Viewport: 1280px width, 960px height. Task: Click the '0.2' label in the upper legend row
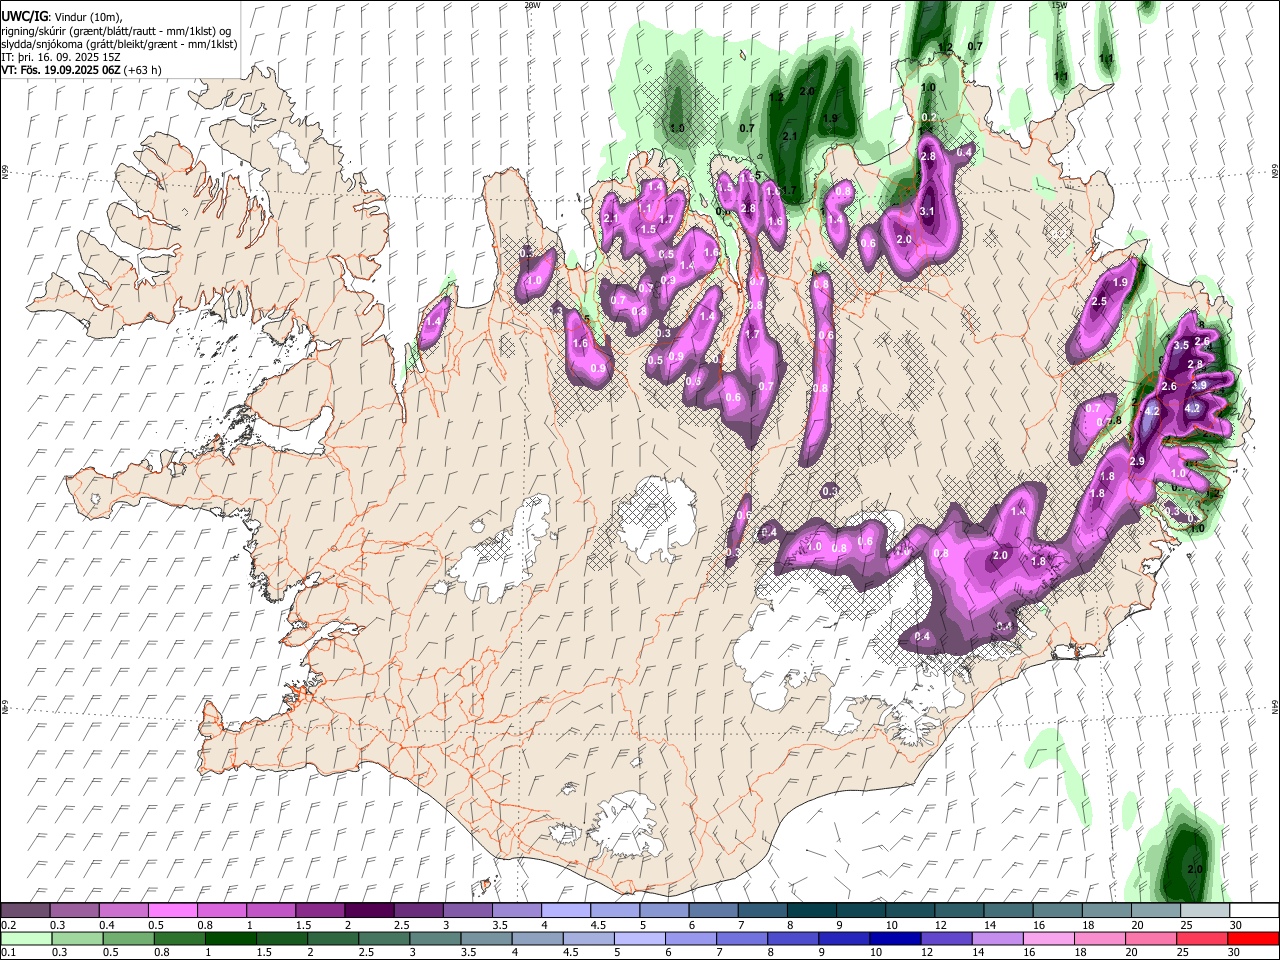pos(9,925)
